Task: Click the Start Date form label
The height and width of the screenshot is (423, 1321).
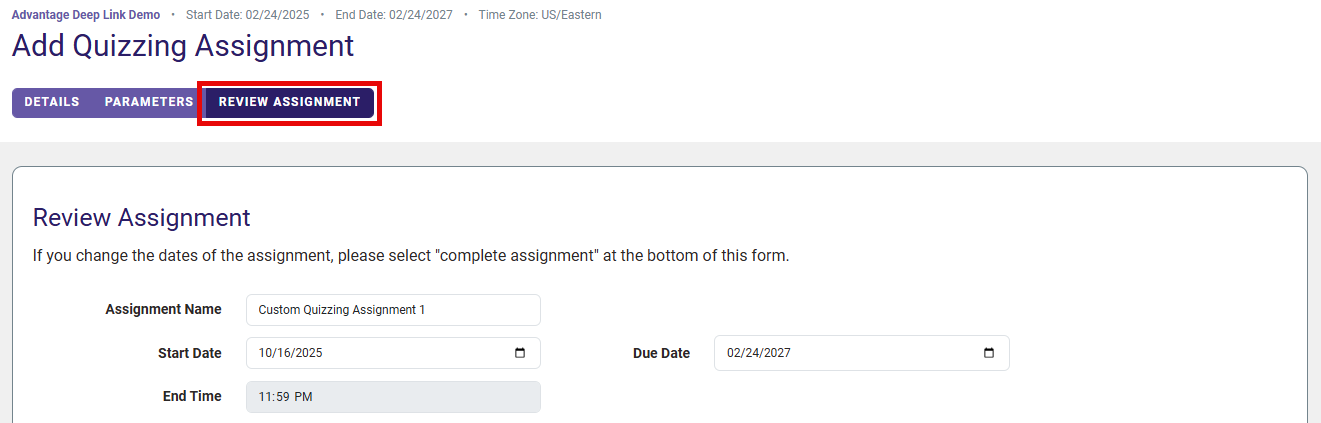Action: point(190,353)
